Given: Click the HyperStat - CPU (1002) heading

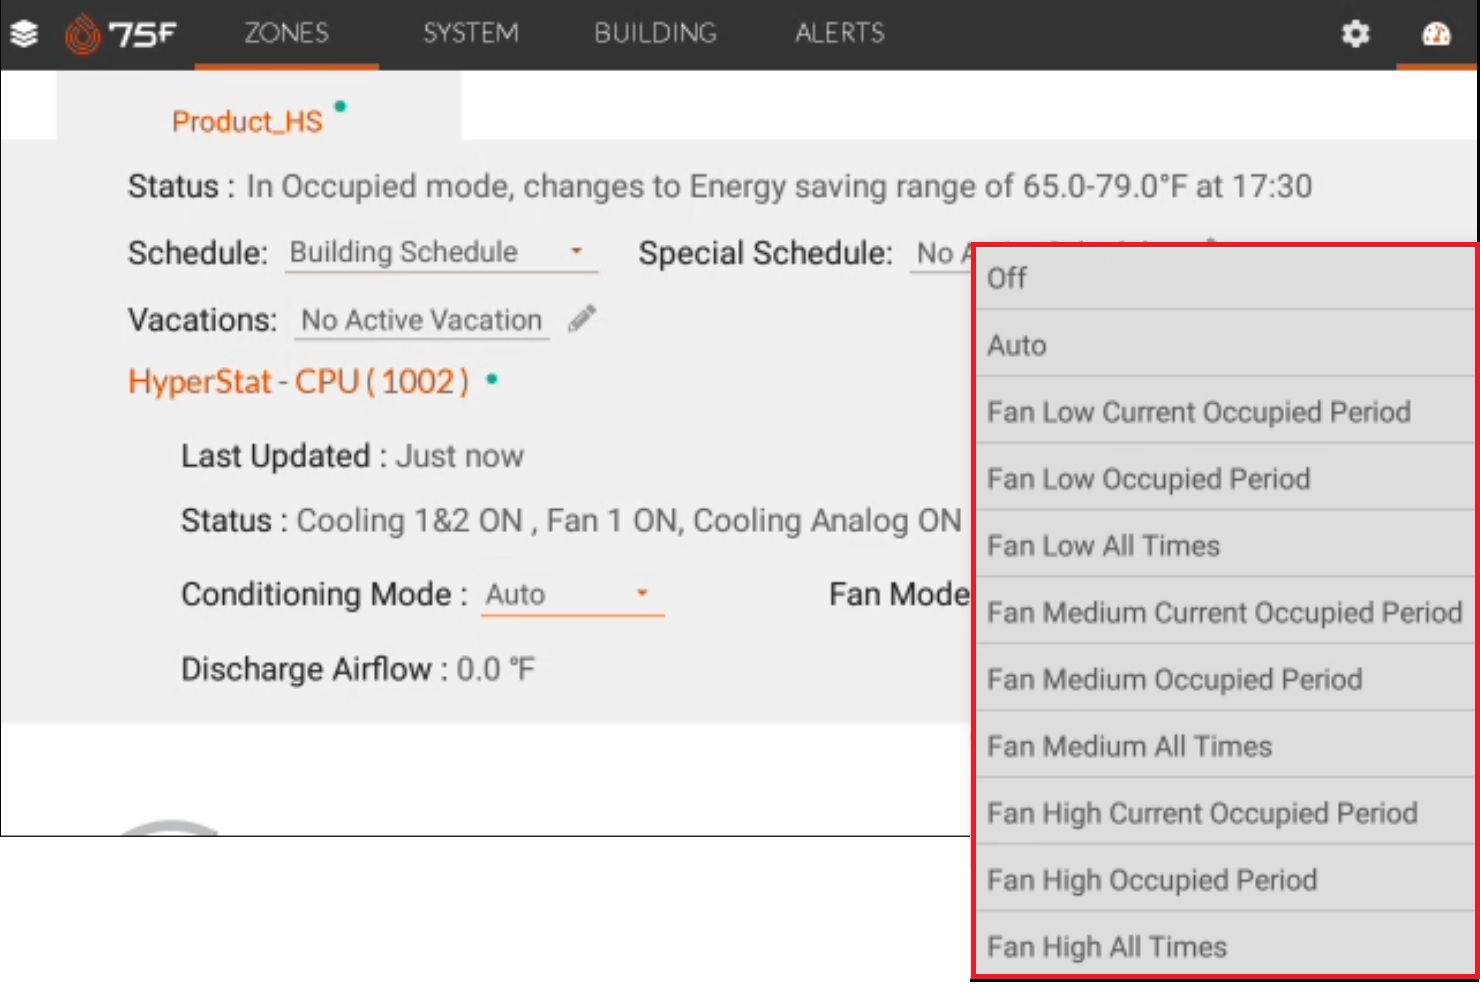Looking at the screenshot, I should [298, 381].
